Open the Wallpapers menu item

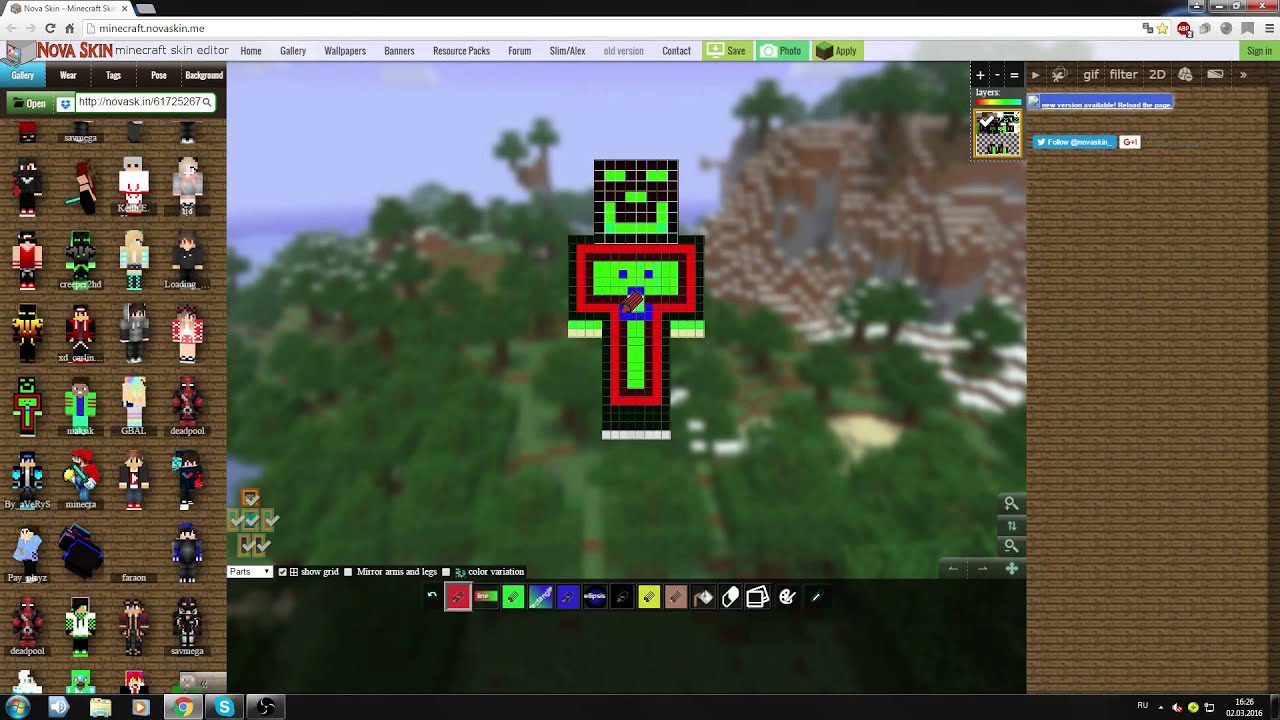(345, 51)
